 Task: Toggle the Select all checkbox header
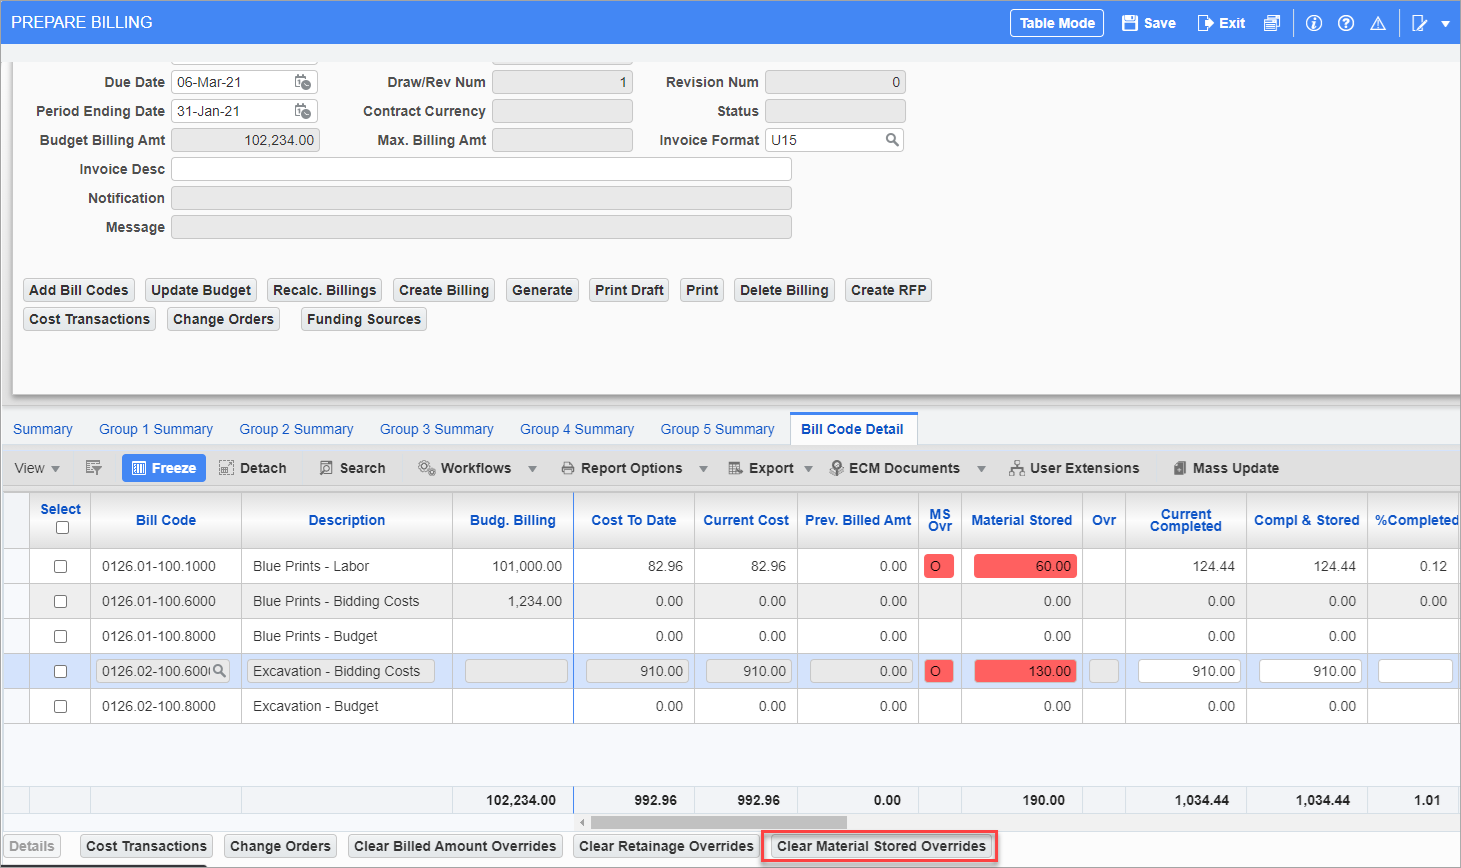(x=60, y=529)
